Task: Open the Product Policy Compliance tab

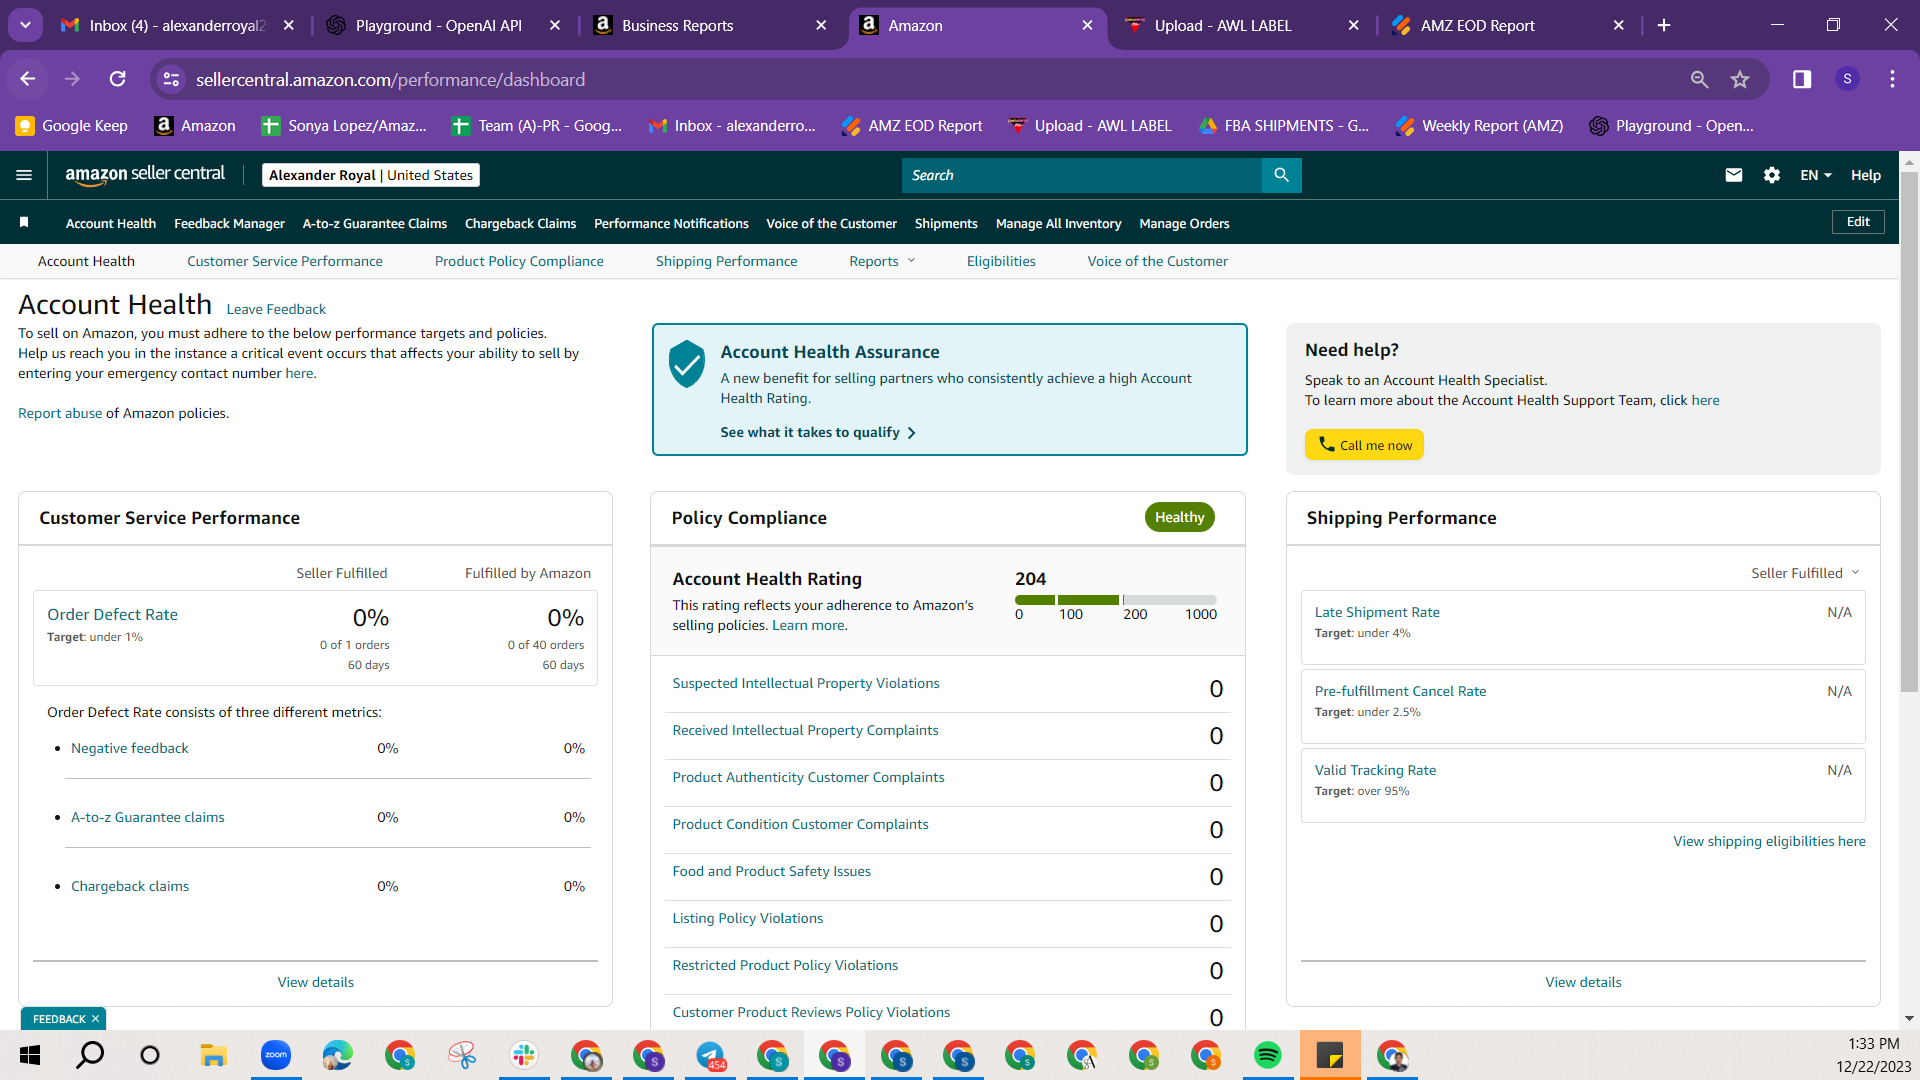Action: click(519, 261)
